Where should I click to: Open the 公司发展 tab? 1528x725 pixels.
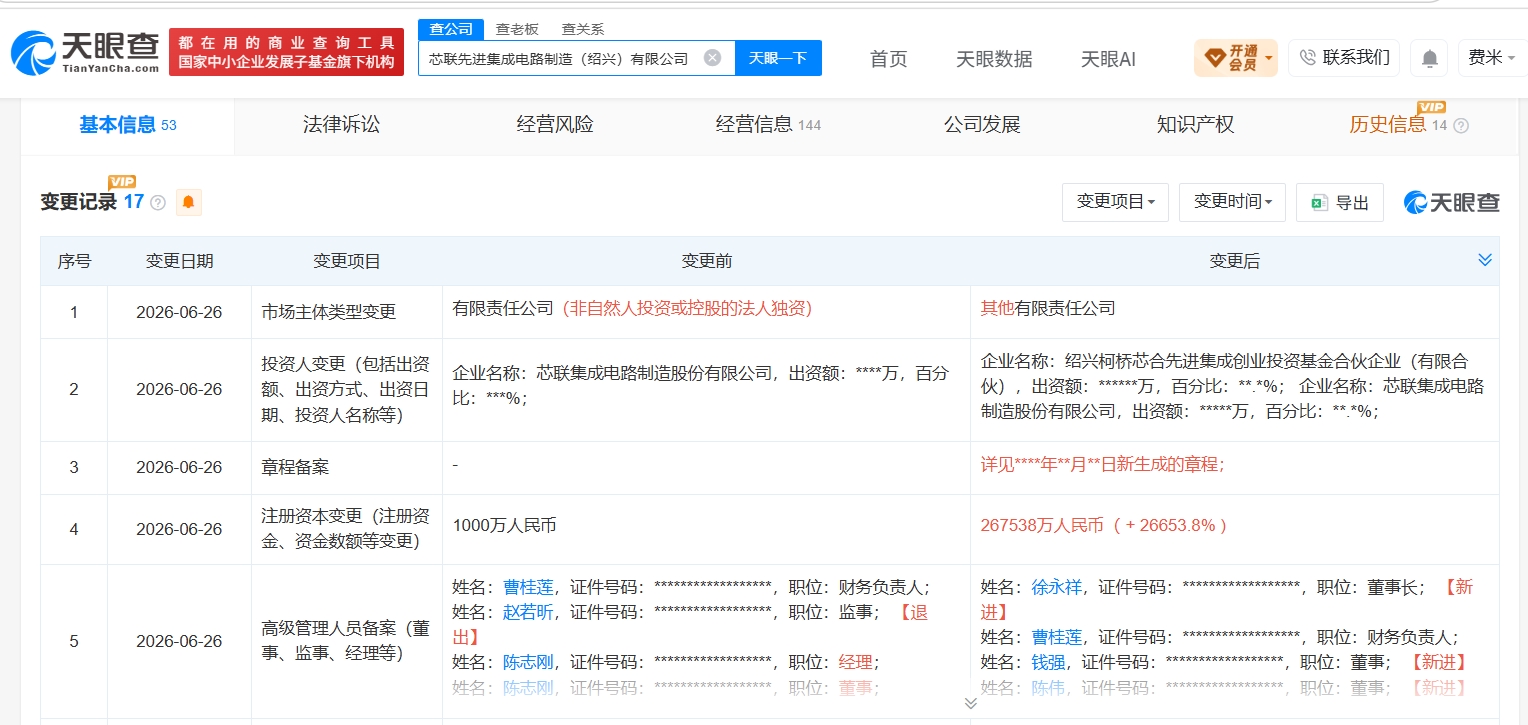pos(982,125)
